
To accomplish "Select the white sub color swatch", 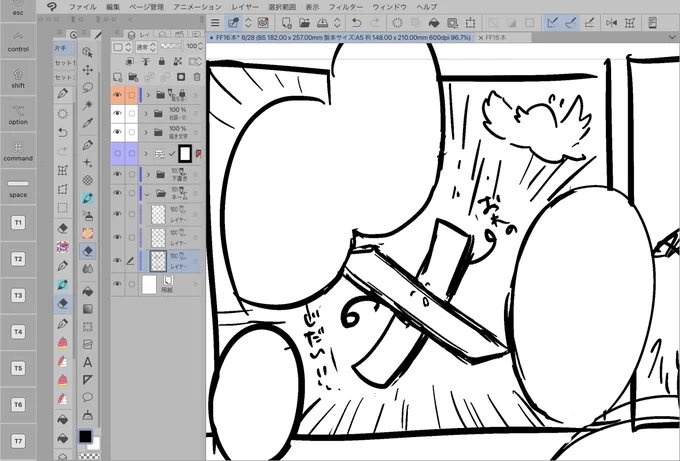I will [x=95, y=444].
